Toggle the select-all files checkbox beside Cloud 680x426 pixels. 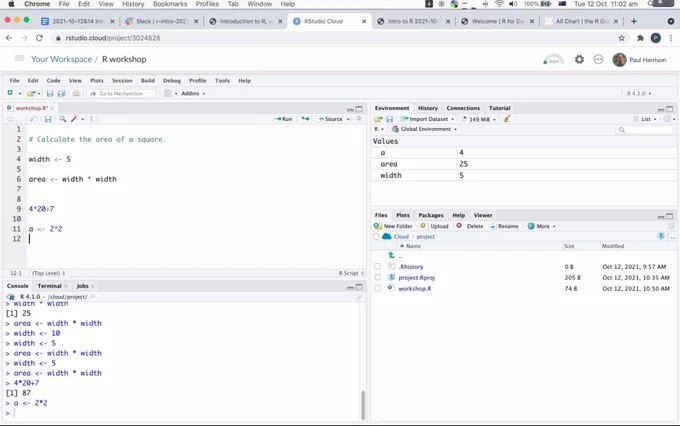point(376,236)
